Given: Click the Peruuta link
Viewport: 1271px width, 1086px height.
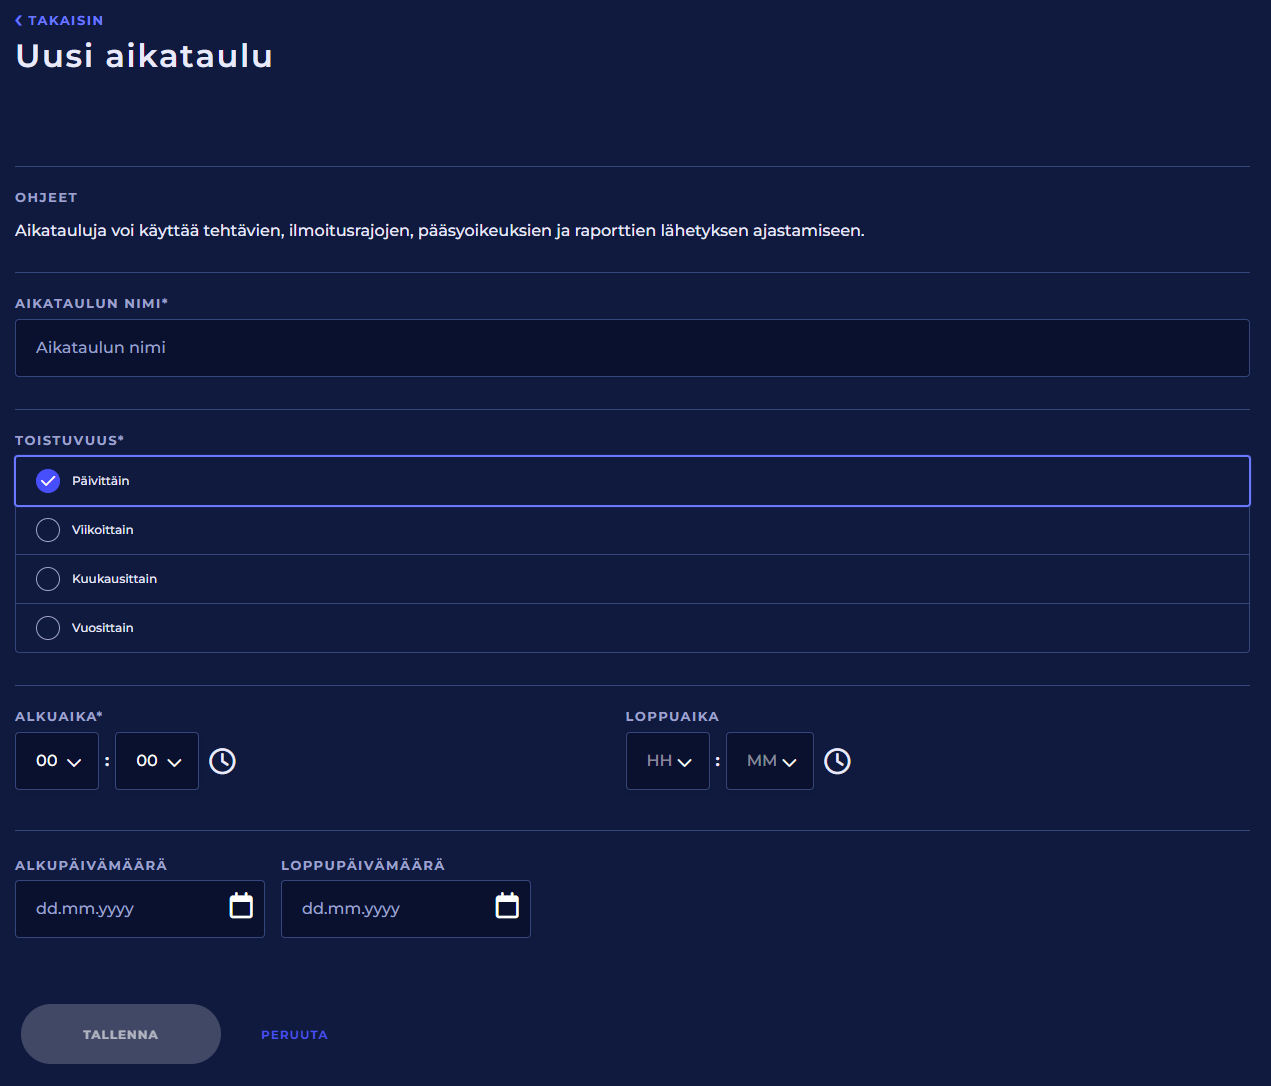Looking at the screenshot, I should click(294, 1035).
